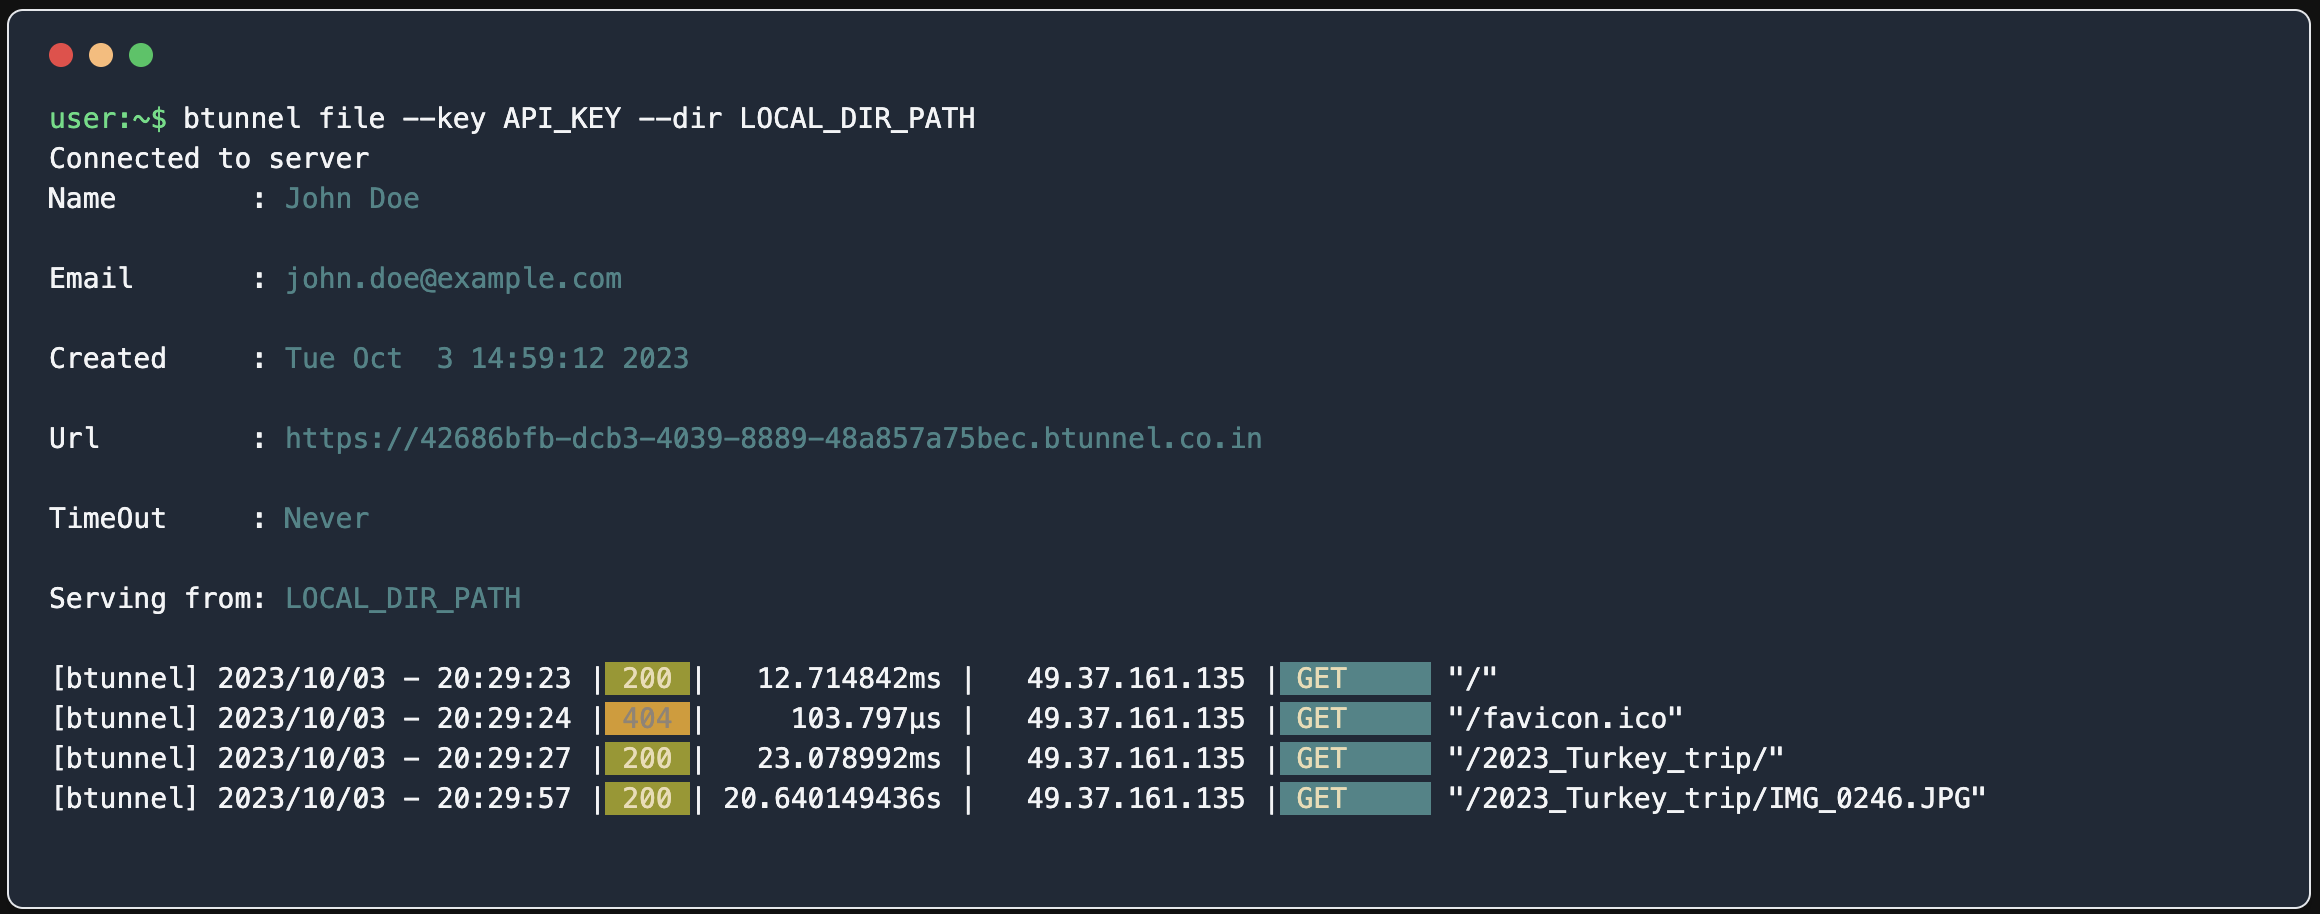Screen dimensions: 2320x914
Task: Click the "/2023_Turkey_trip/IMG_0246.JPG" request path
Action: point(1716,798)
